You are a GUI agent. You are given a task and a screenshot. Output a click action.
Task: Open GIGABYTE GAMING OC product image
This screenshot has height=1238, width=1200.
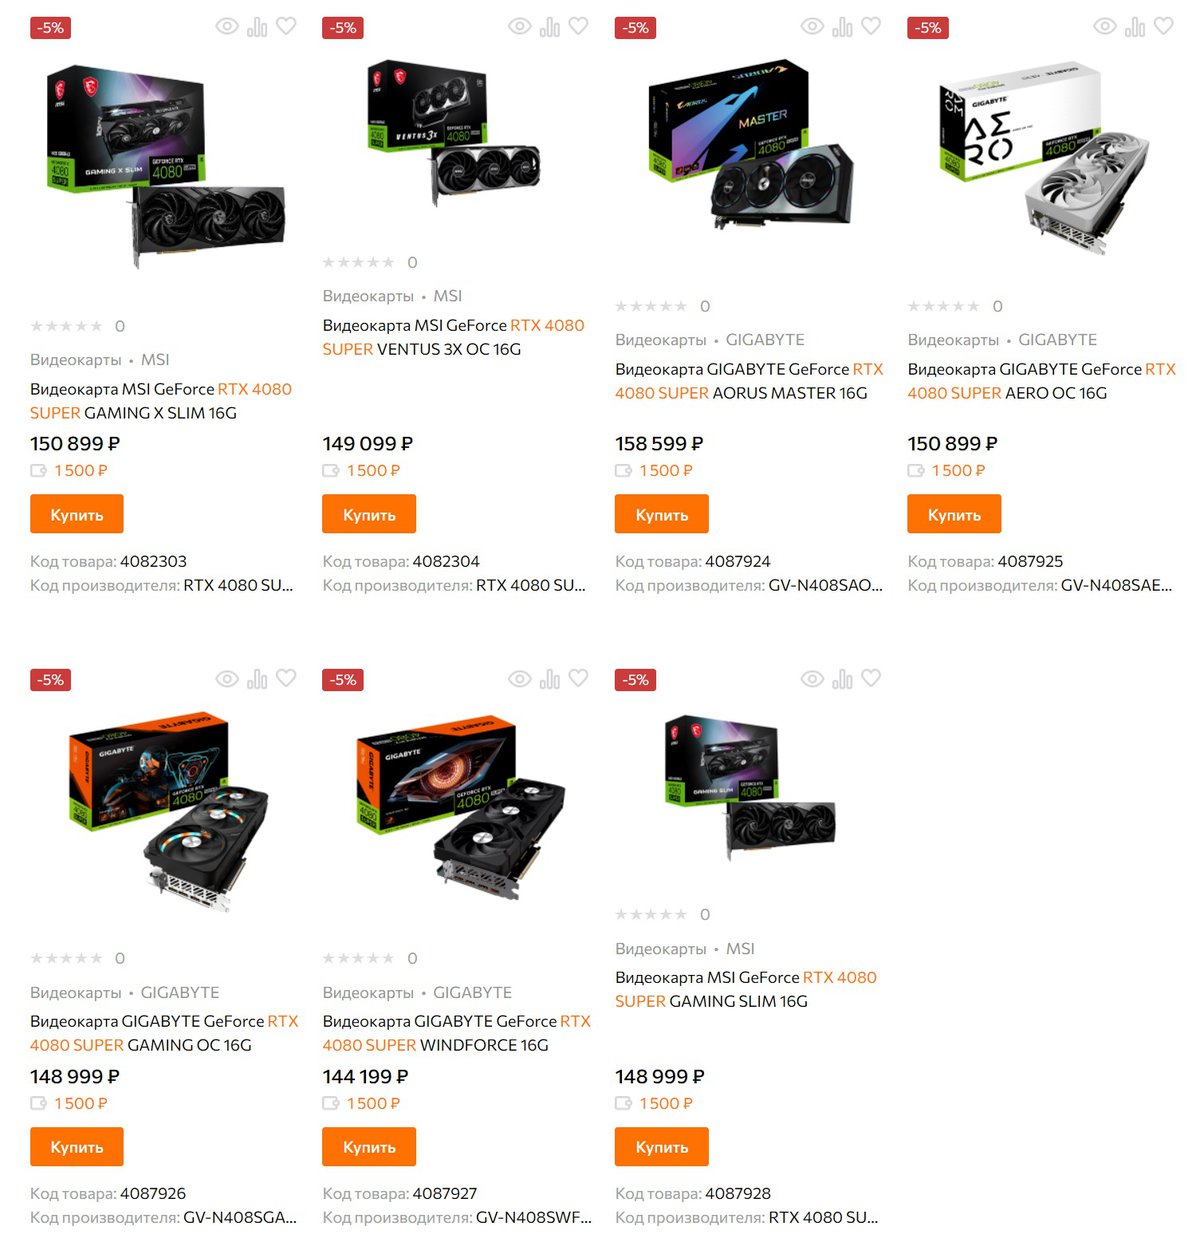(165, 810)
